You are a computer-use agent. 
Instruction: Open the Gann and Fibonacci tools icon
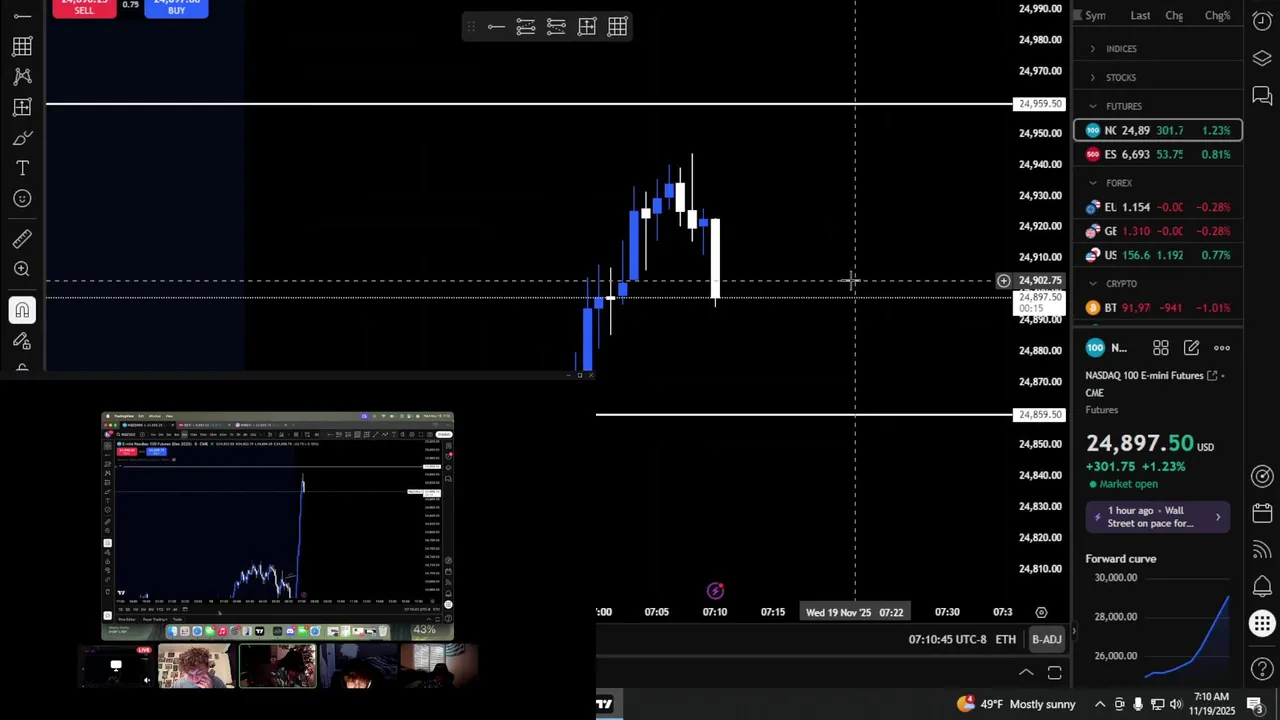pos(22,46)
